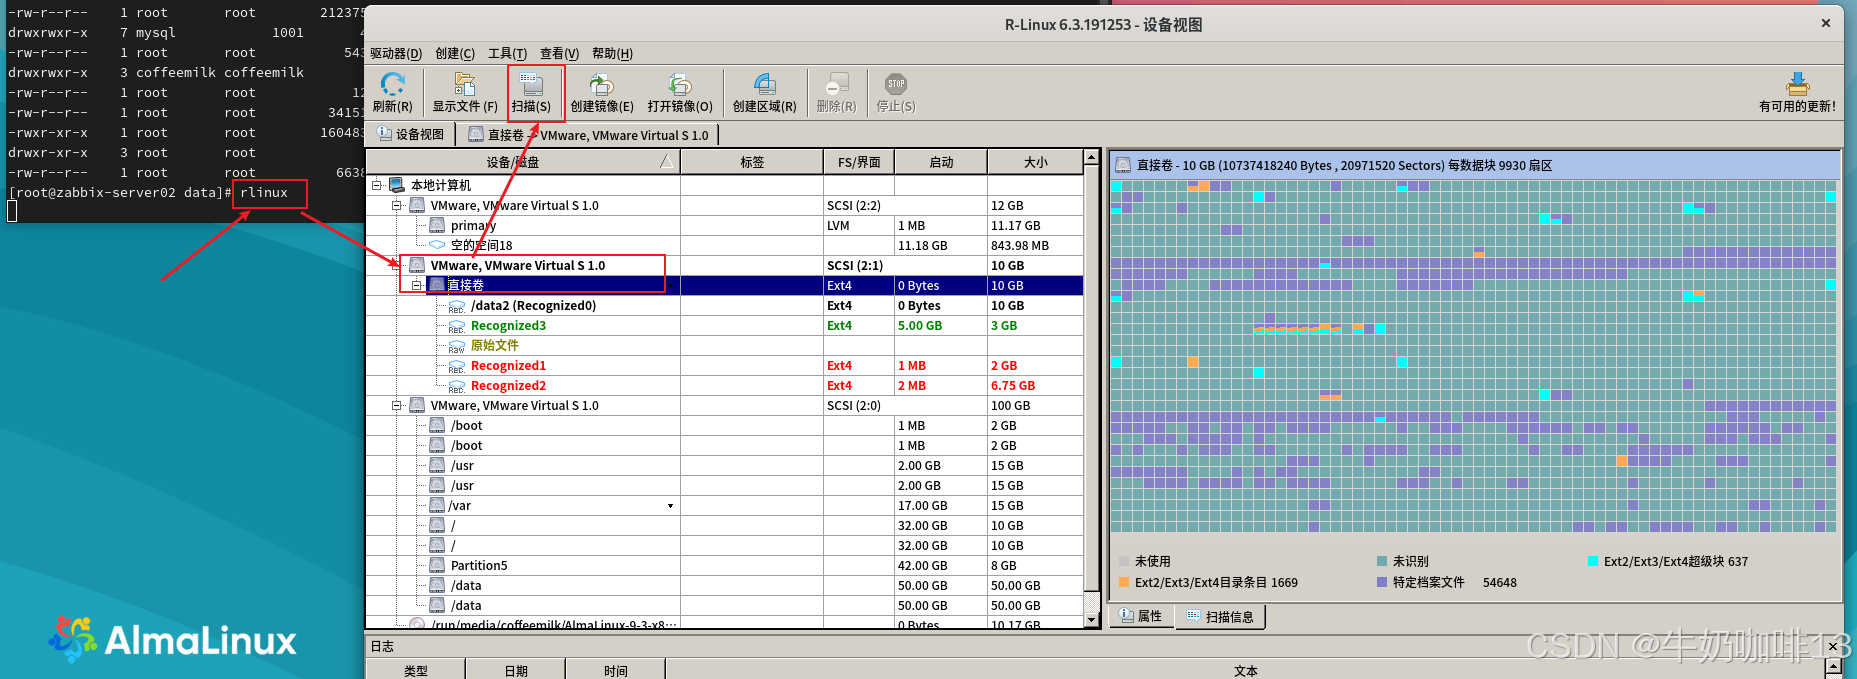Screen dimensions: 1857x679
Task: Select the highlighted 直接卷 row
Action: [725, 285]
